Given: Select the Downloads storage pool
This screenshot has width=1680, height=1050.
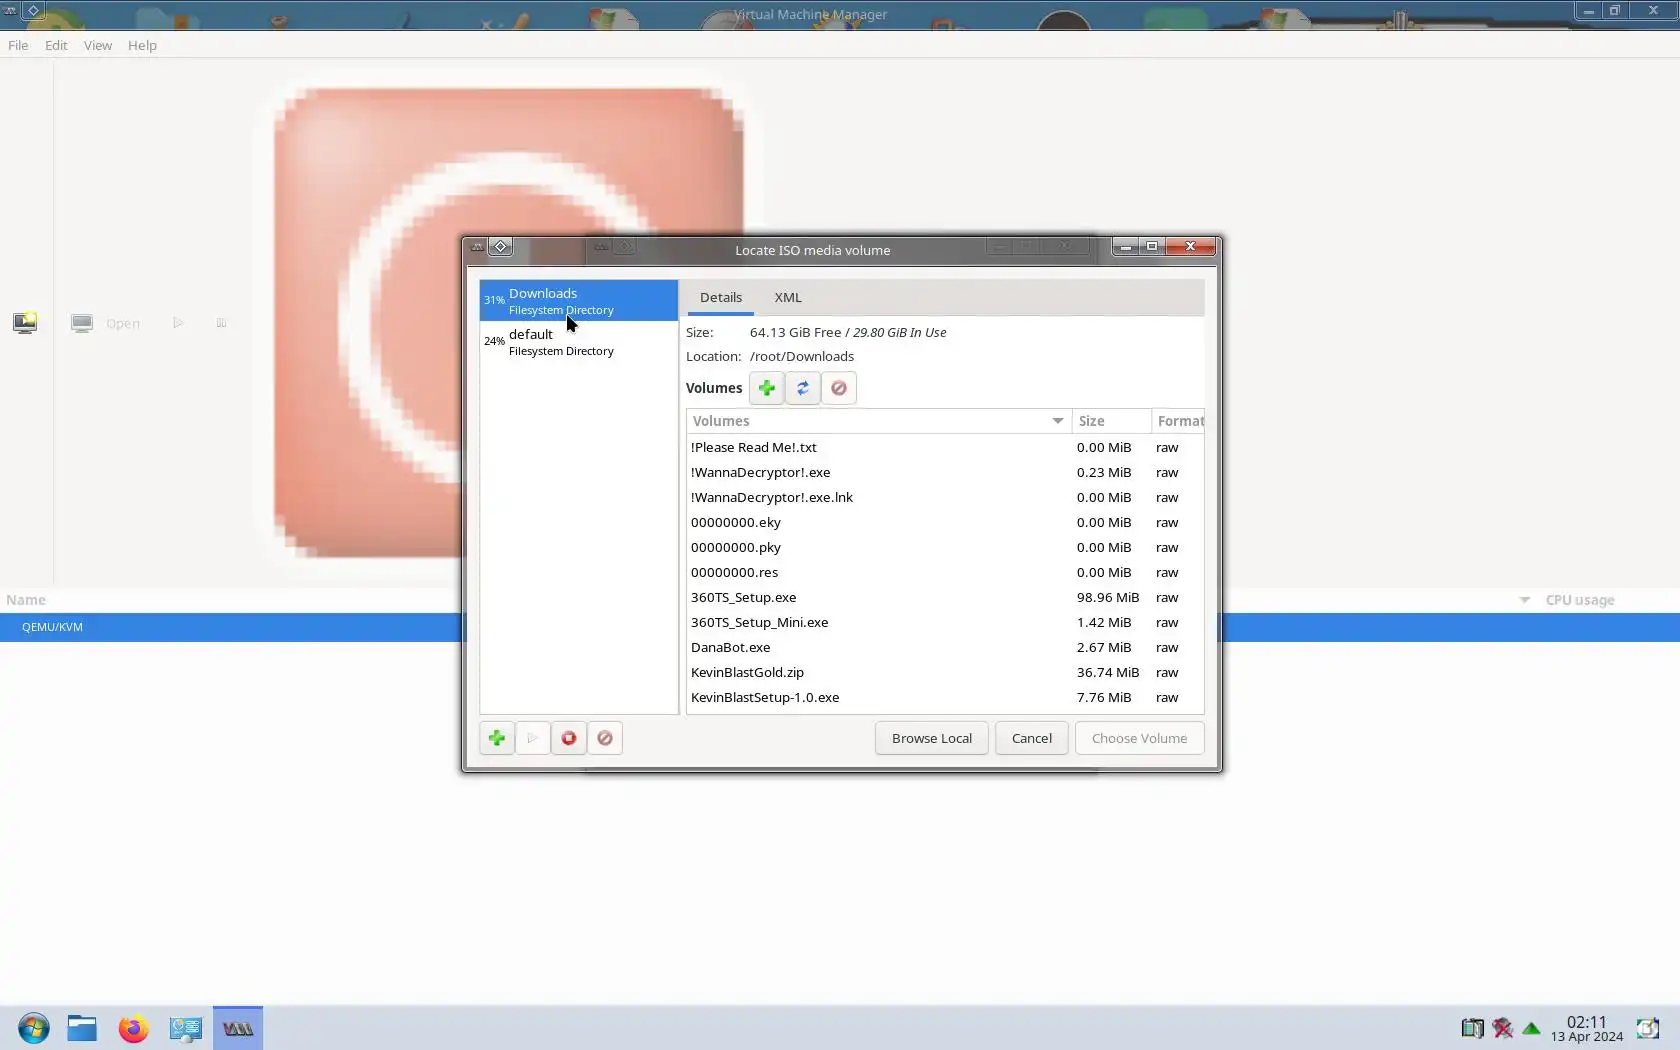Looking at the screenshot, I should point(579,301).
